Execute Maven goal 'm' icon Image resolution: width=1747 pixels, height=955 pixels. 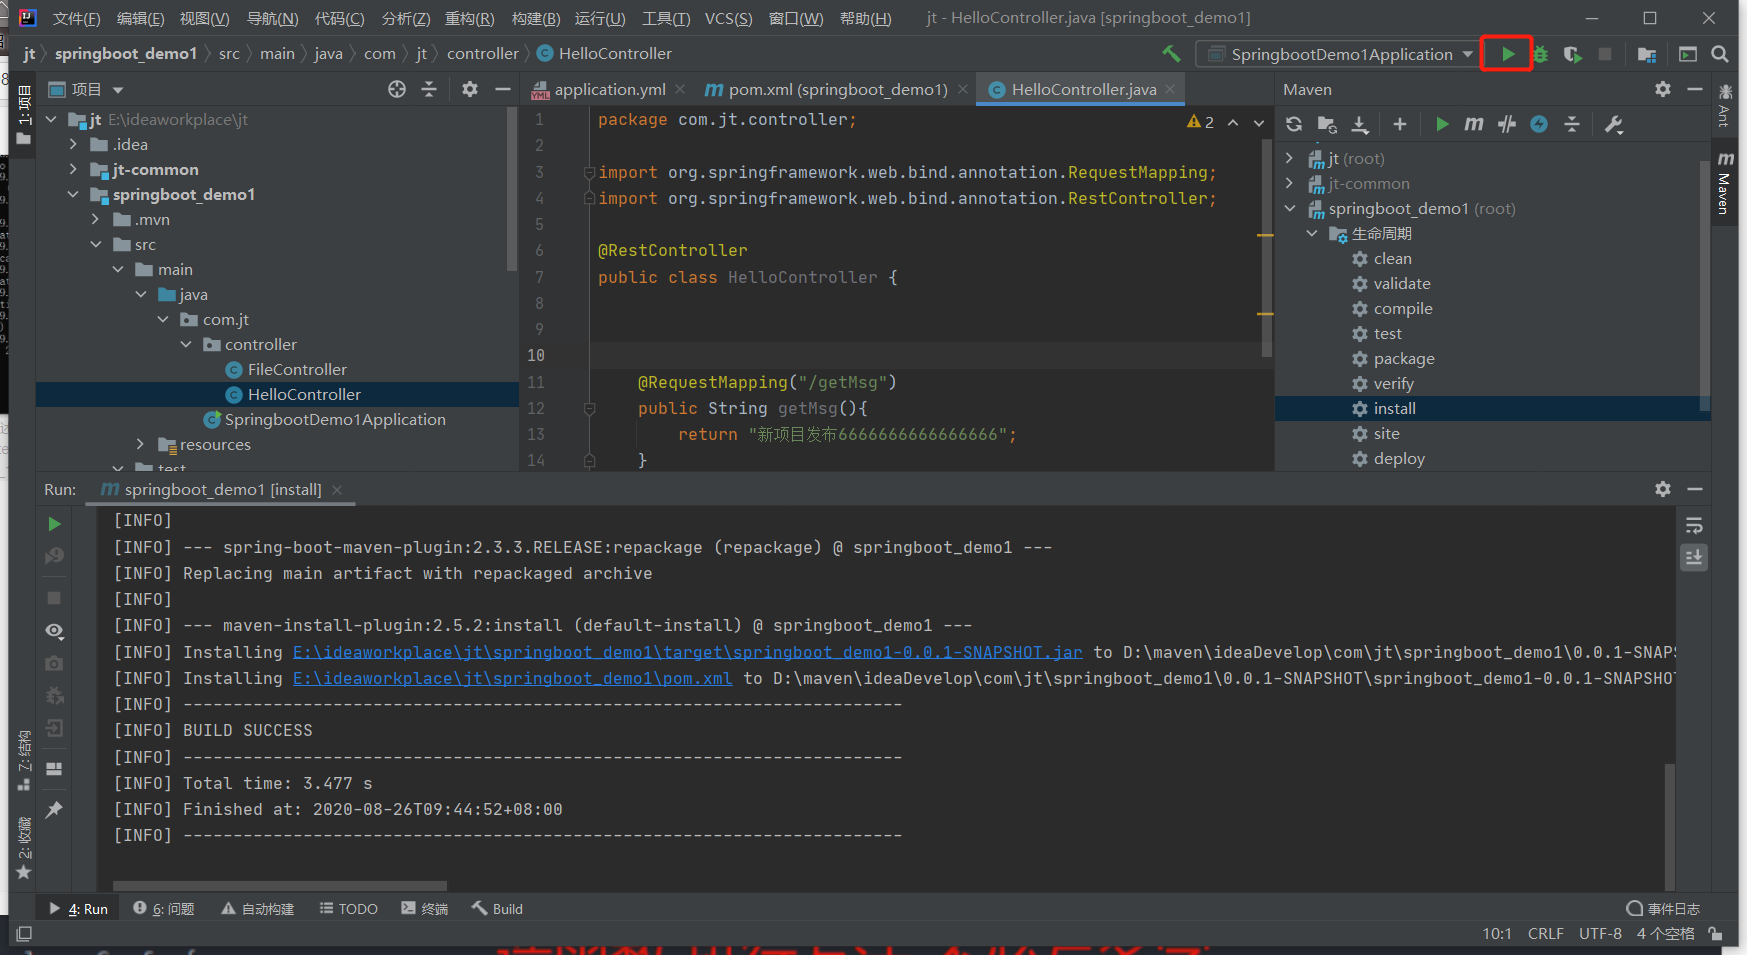tap(1474, 124)
